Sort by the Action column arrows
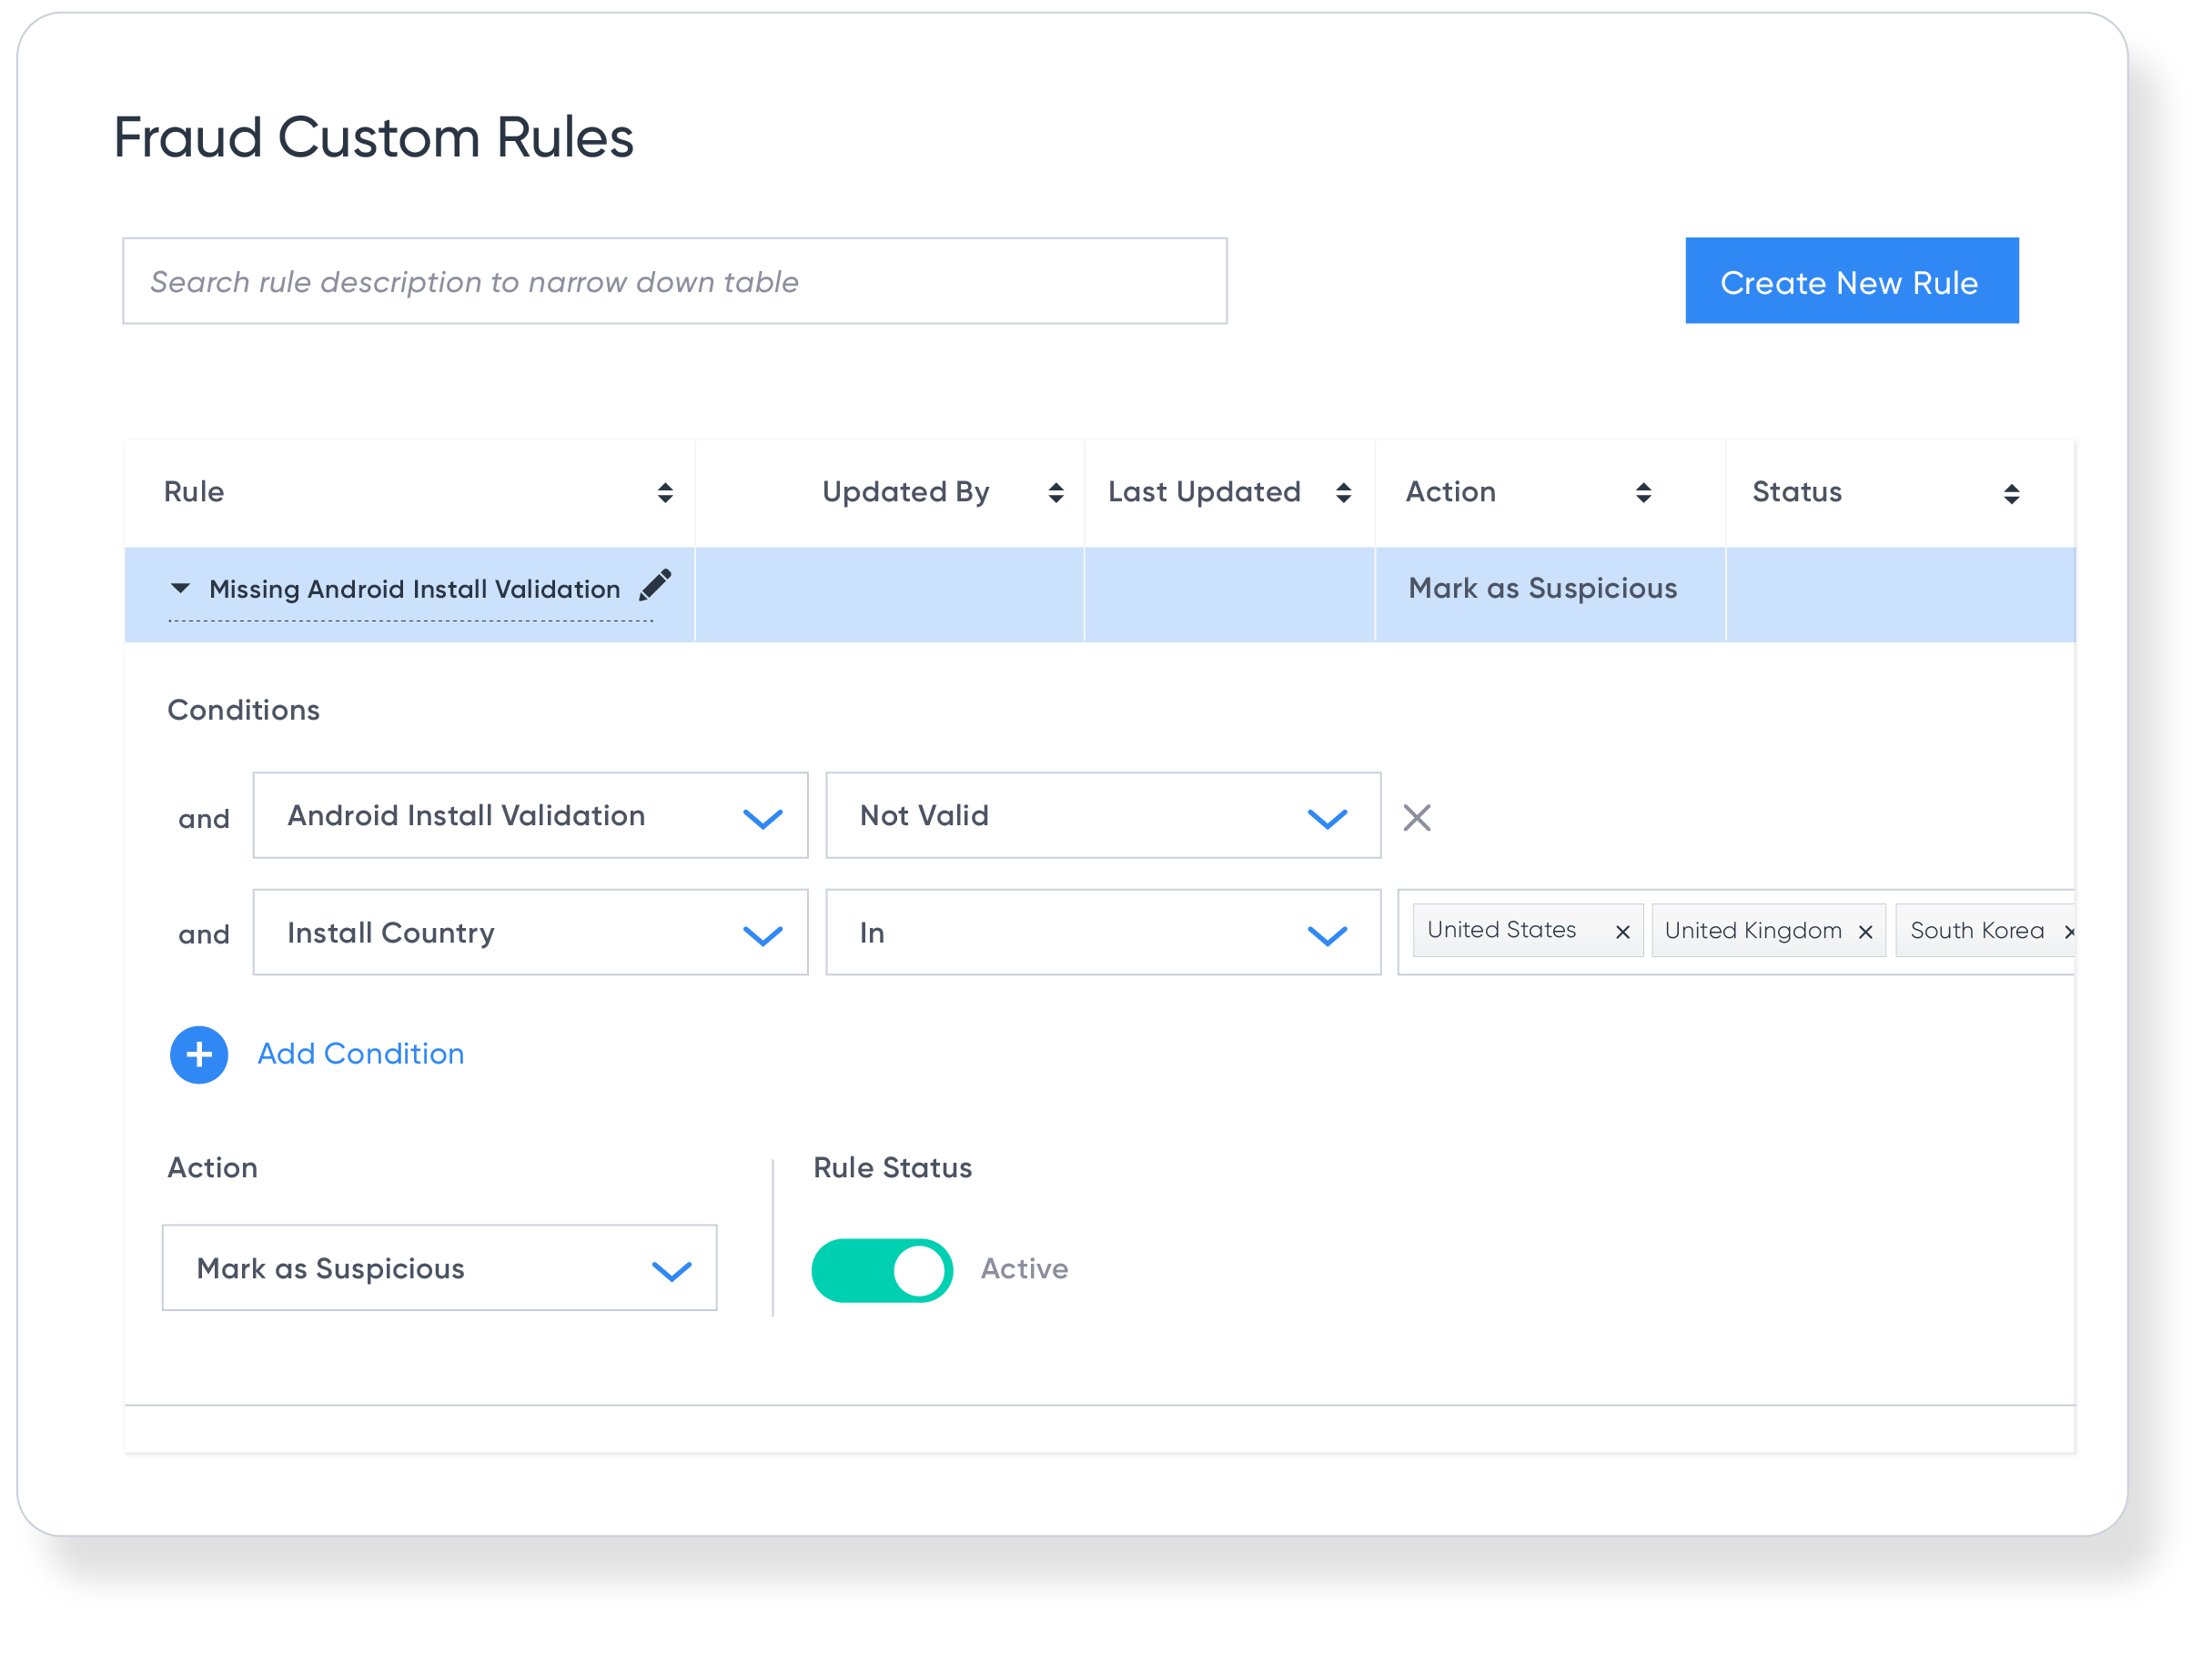The width and height of the screenshot is (2212, 1675). point(1643,492)
